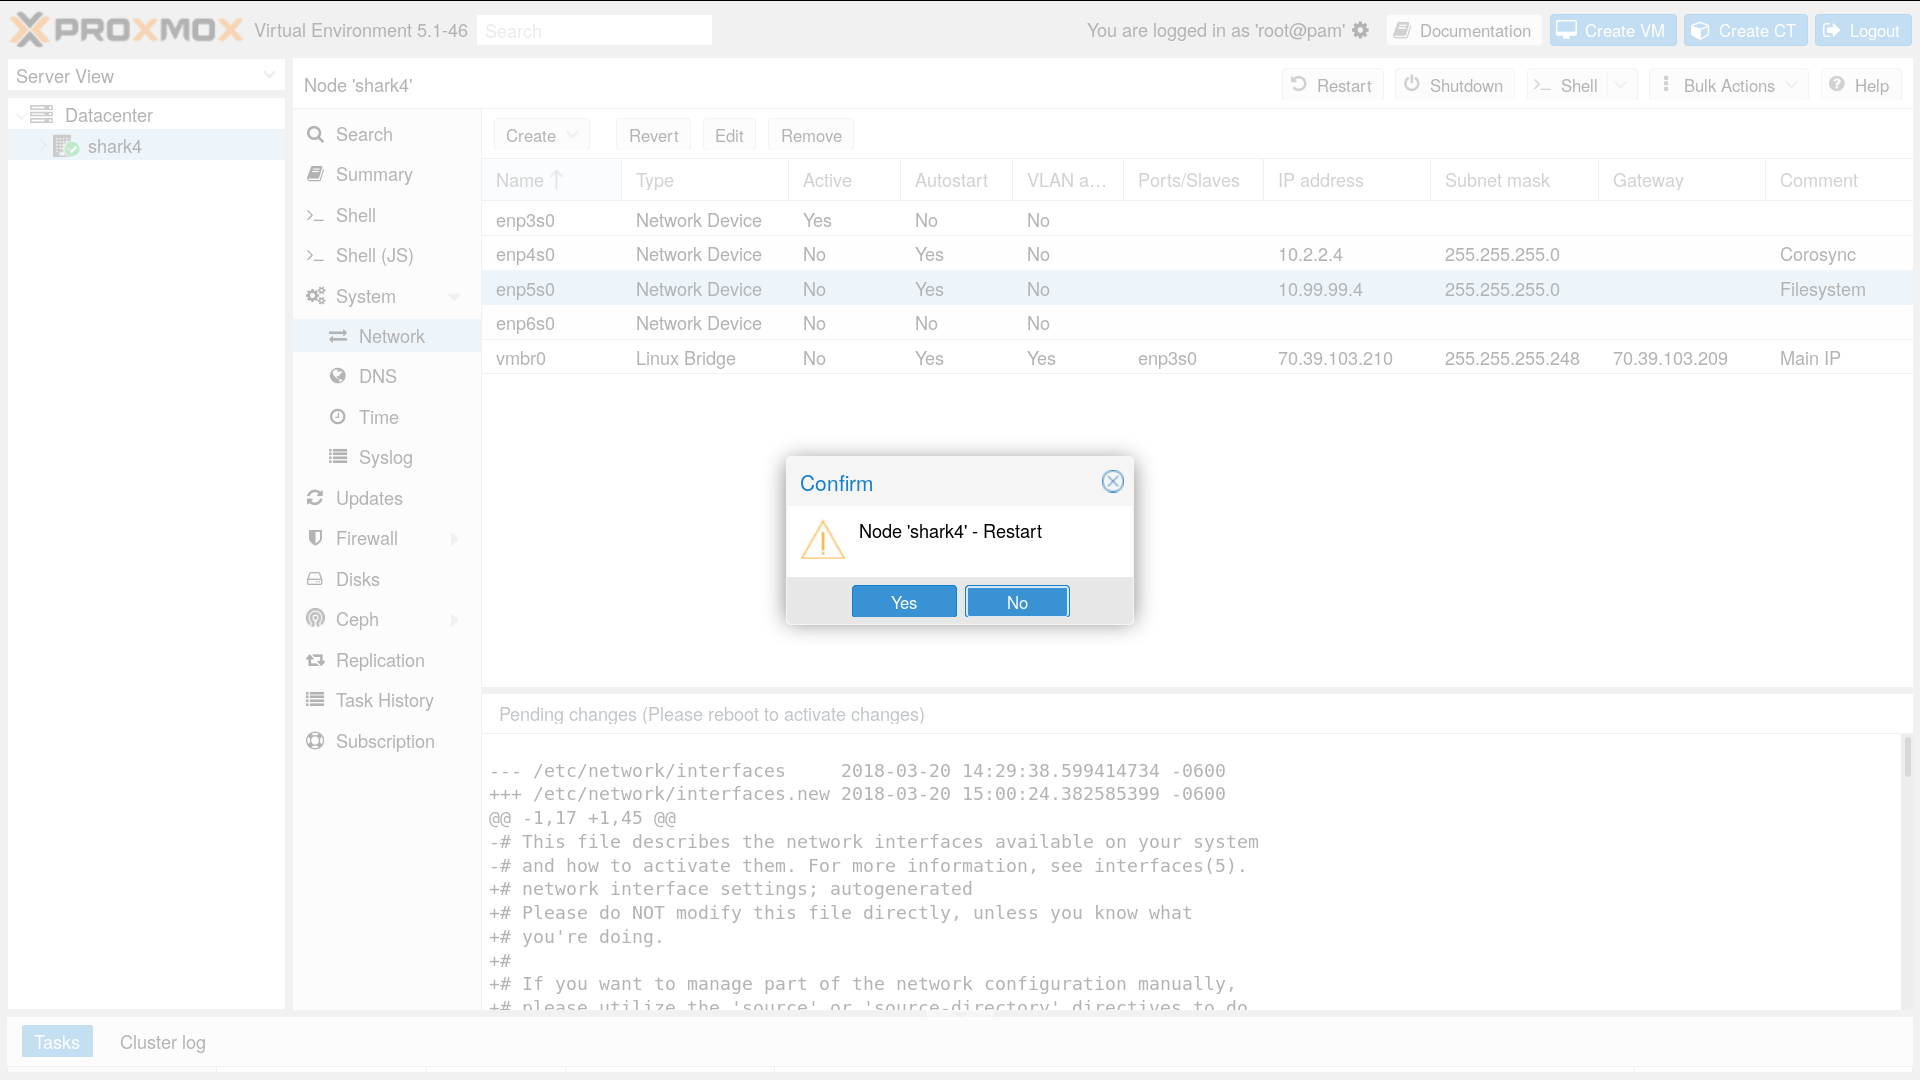Select the enp3s0 network row
This screenshot has height=1080, width=1920.
click(x=1198, y=220)
